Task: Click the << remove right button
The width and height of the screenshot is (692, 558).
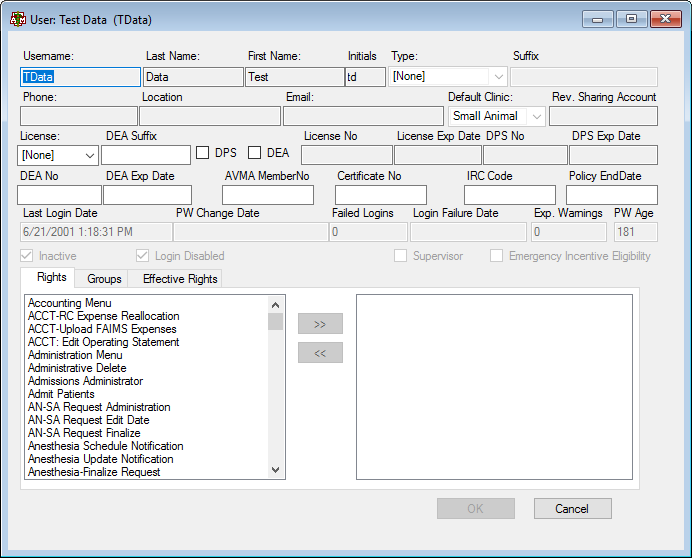Action: 320,353
